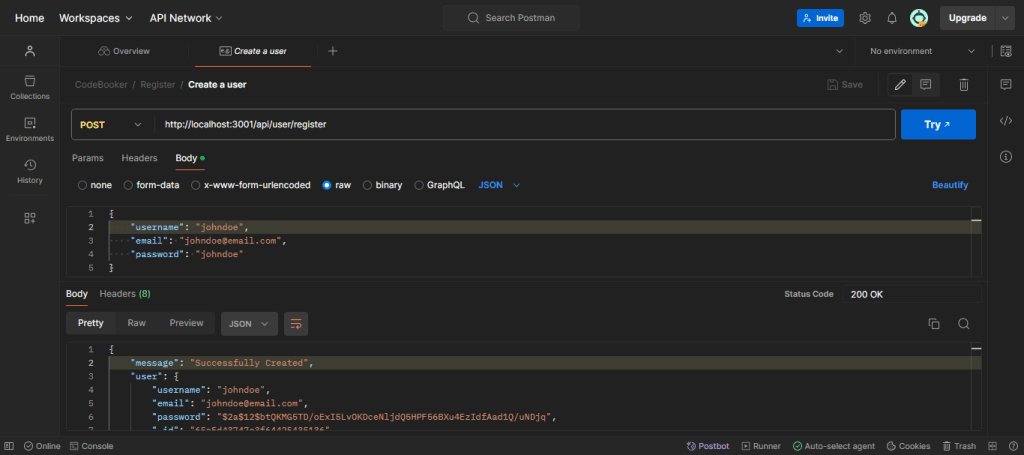The image size is (1024, 455).
Task: Open settings gear in header
Action: (x=865, y=18)
